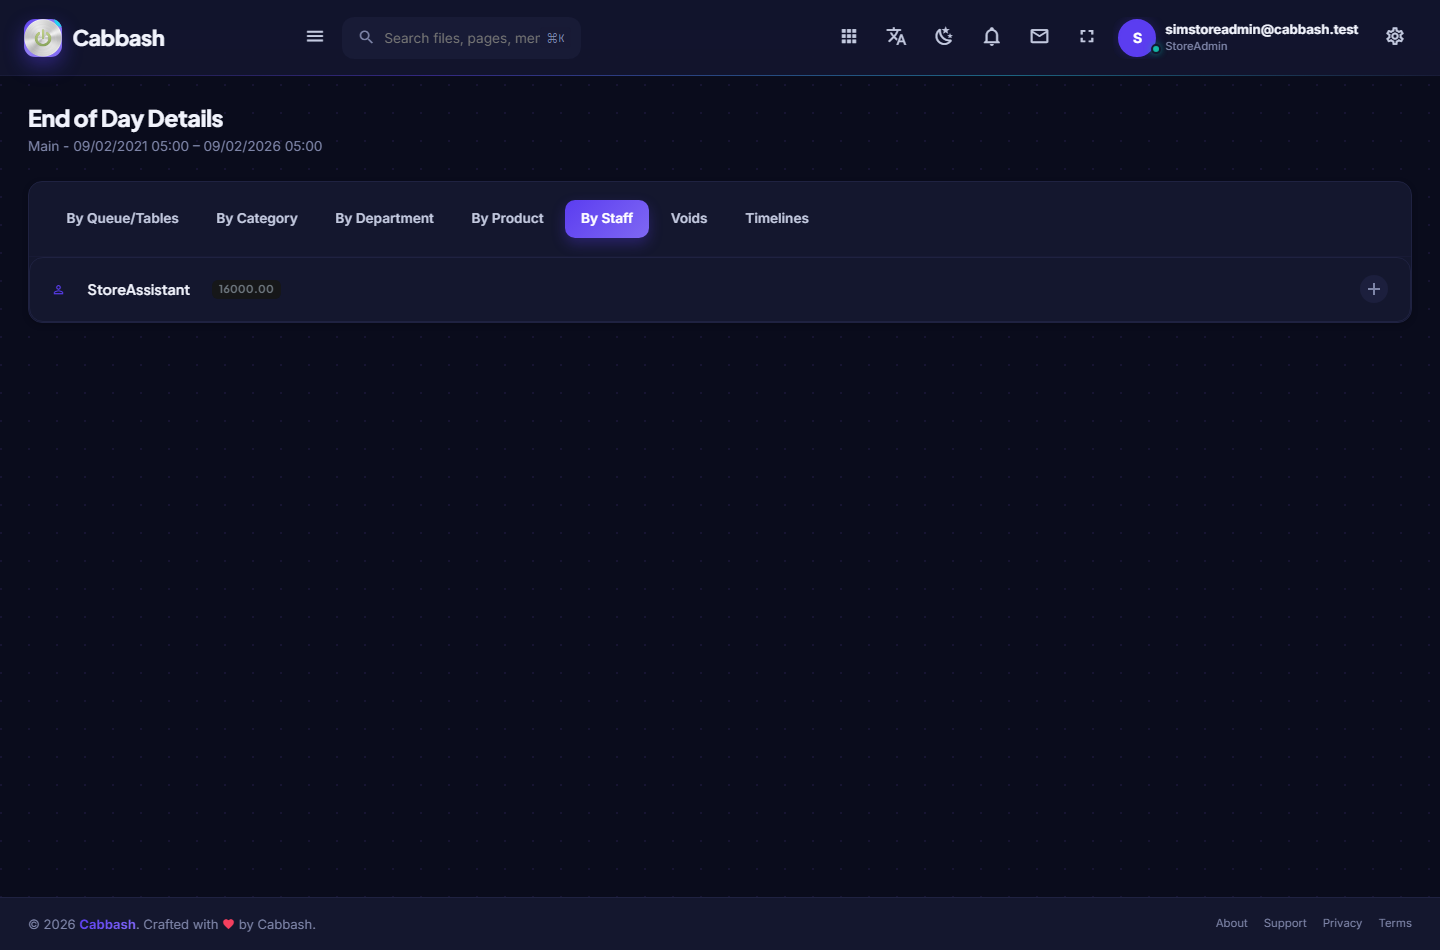Open the Privacy footer link
Viewport: 1440px width, 950px height.
[x=1342, y=924]
